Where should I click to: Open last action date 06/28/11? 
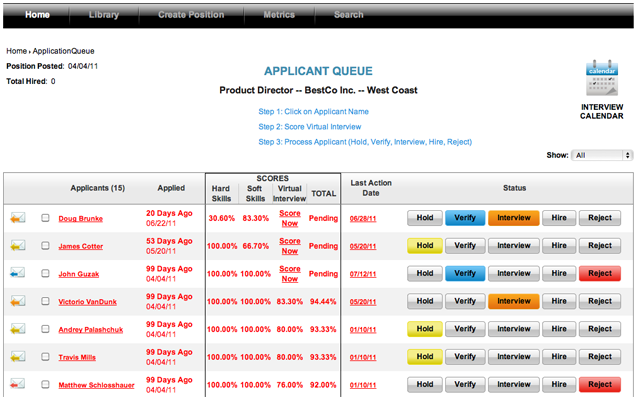(x=363, y=219)
